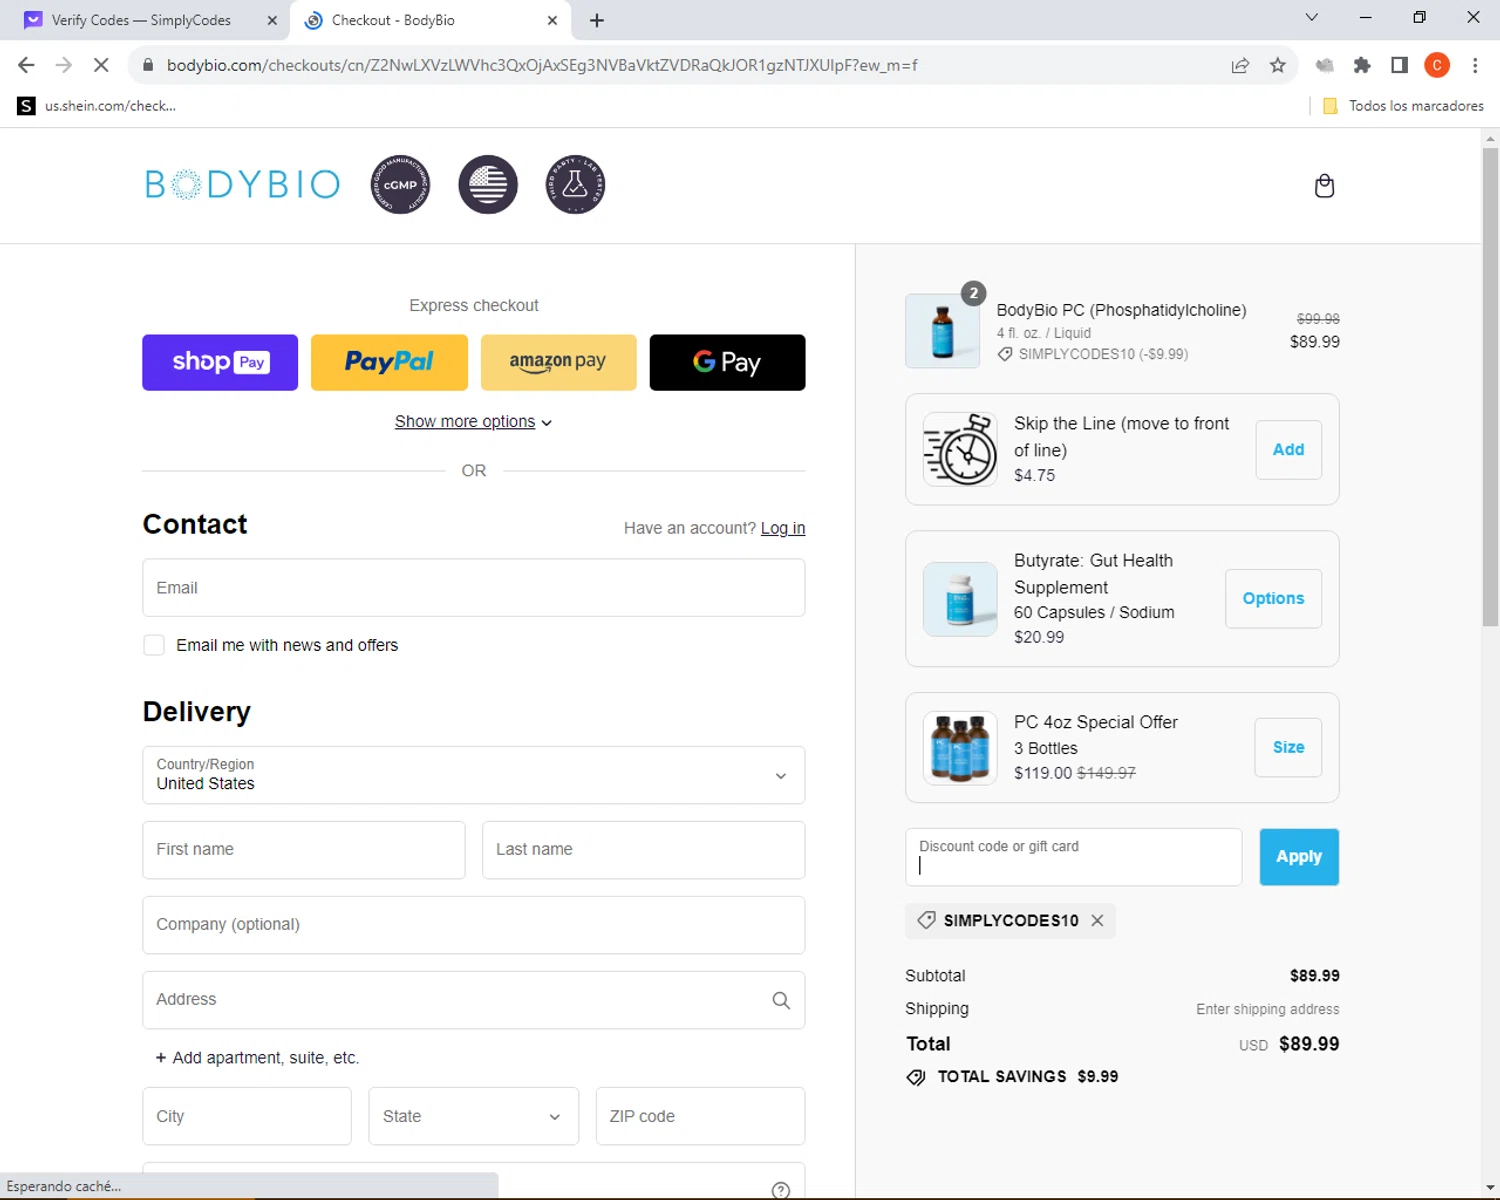1500x1200 pixels.
Task: Choose Options for Butyrate supplement
Action: pyautogui.click(x=1273, y=599)
